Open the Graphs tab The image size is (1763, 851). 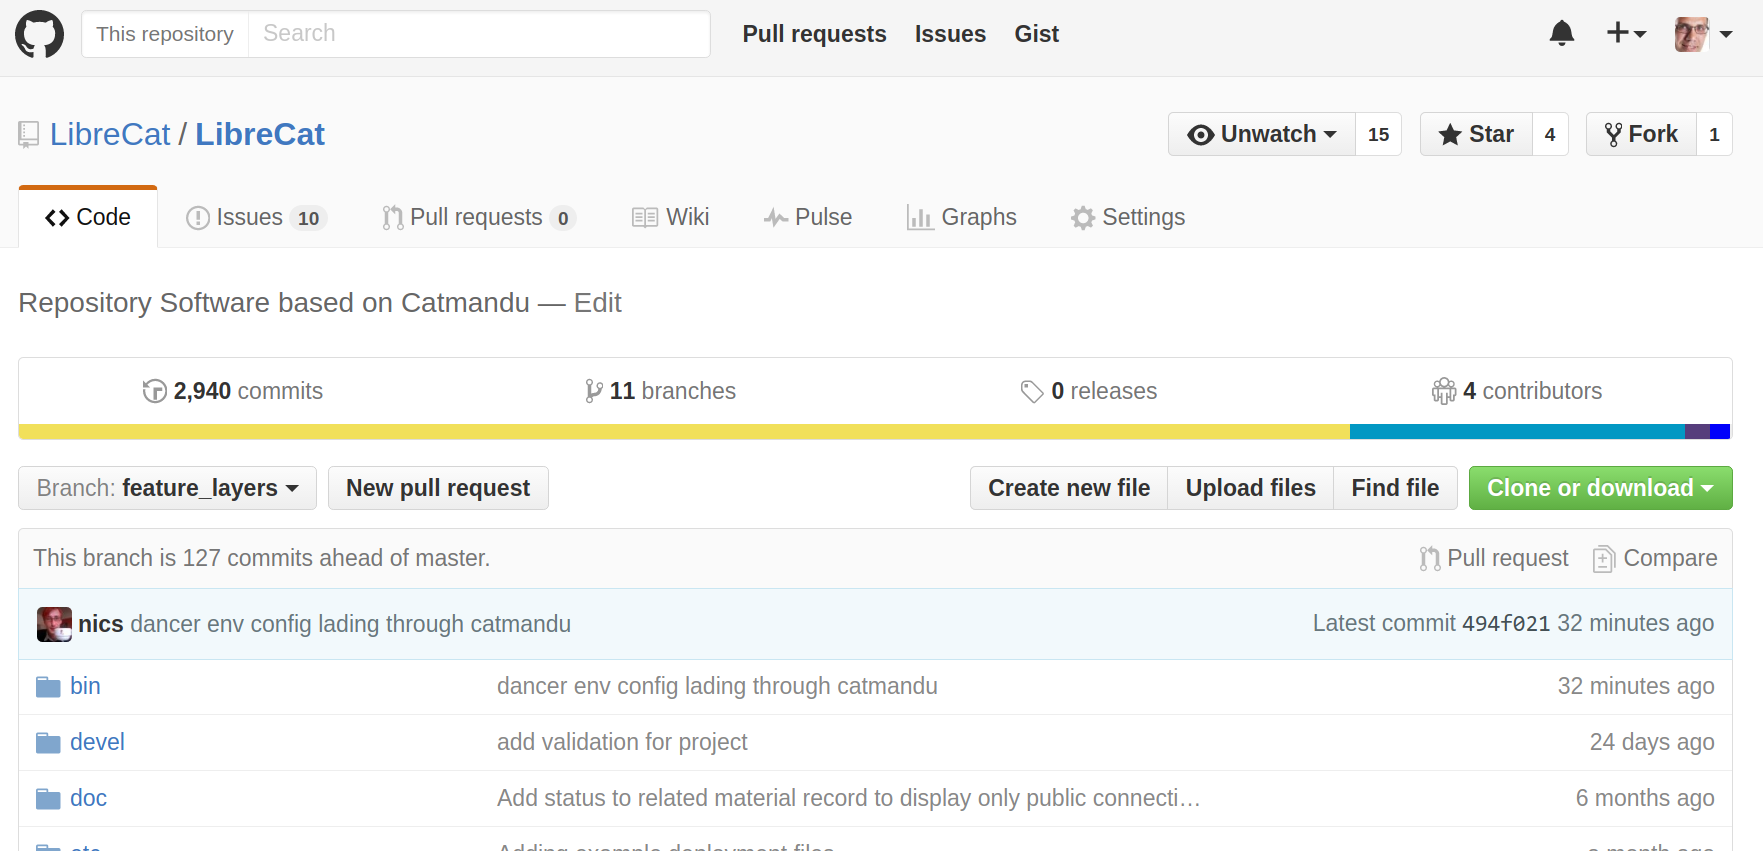tap(961, 217)
